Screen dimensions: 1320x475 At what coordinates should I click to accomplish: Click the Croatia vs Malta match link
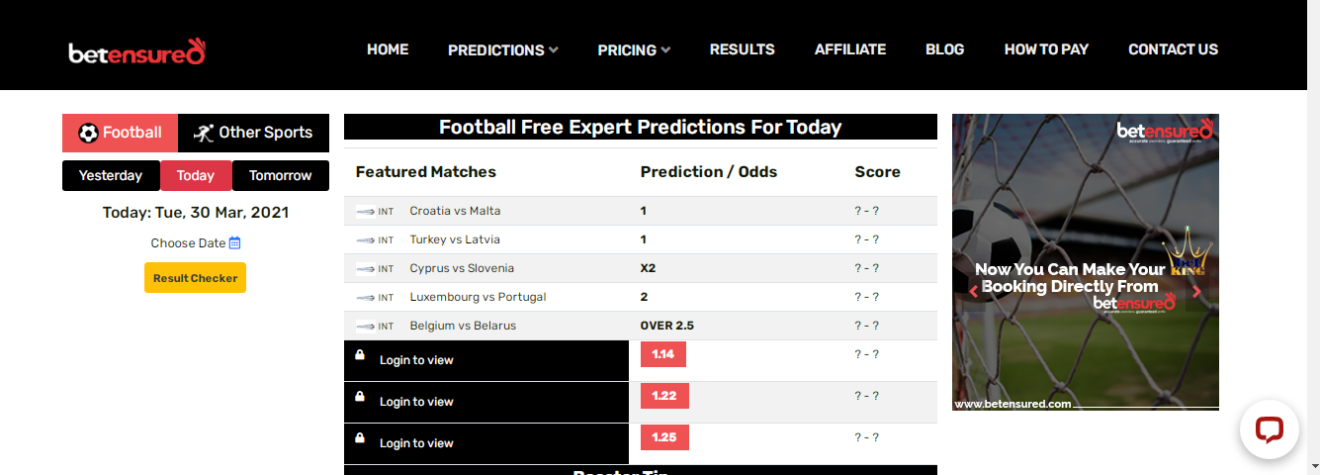[455, 211]
